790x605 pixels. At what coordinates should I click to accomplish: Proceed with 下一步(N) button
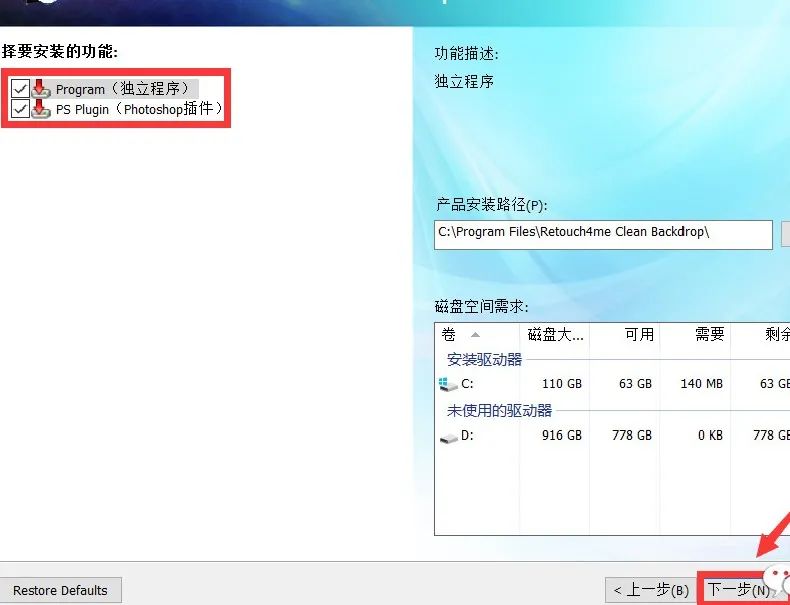click(738, 589)
